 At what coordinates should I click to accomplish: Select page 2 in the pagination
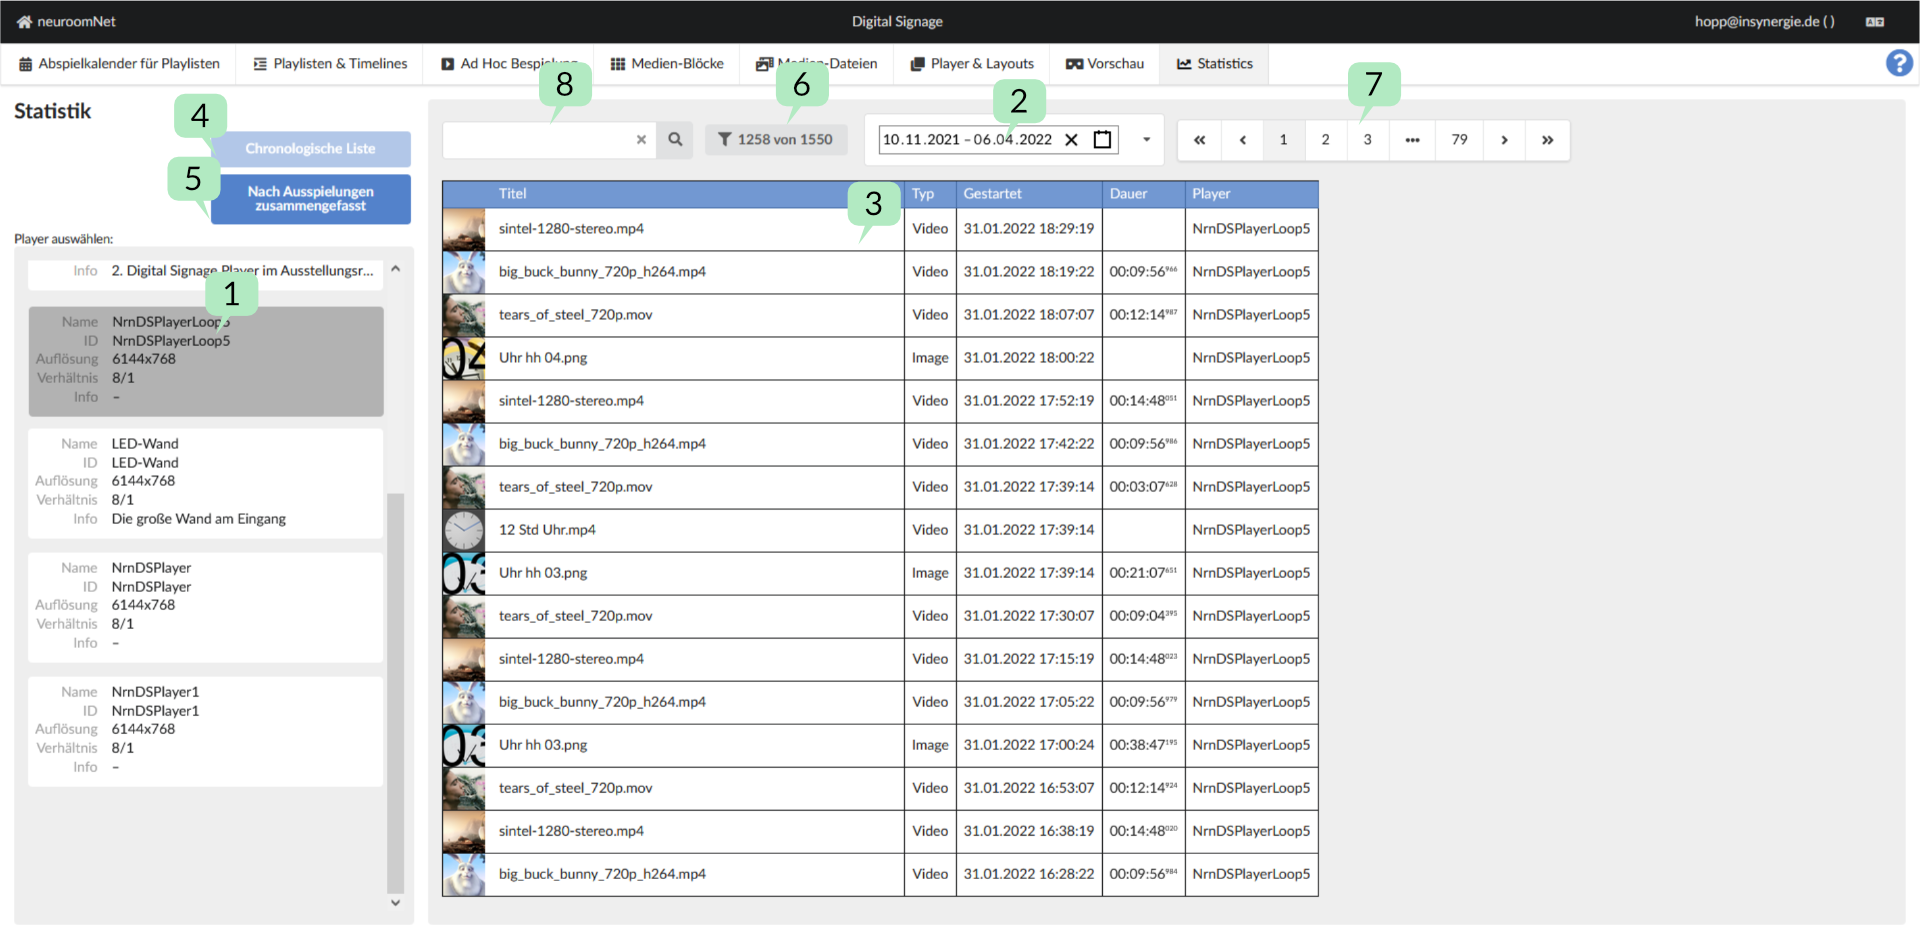(x=1326, y=140)
